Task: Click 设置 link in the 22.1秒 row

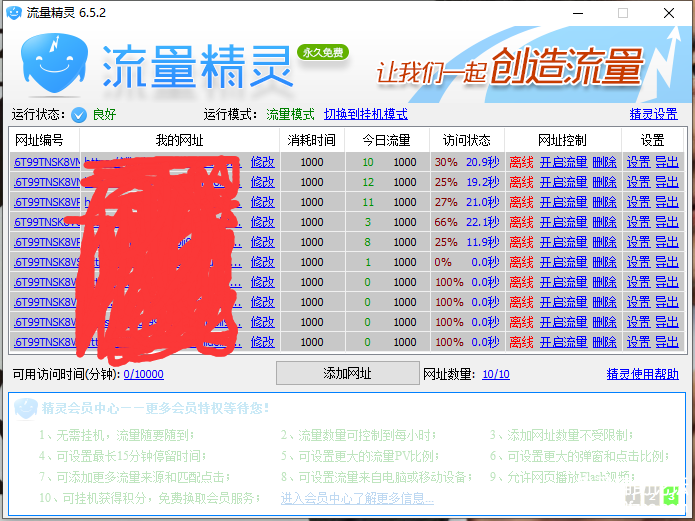Action: click(x=638, y=222)
